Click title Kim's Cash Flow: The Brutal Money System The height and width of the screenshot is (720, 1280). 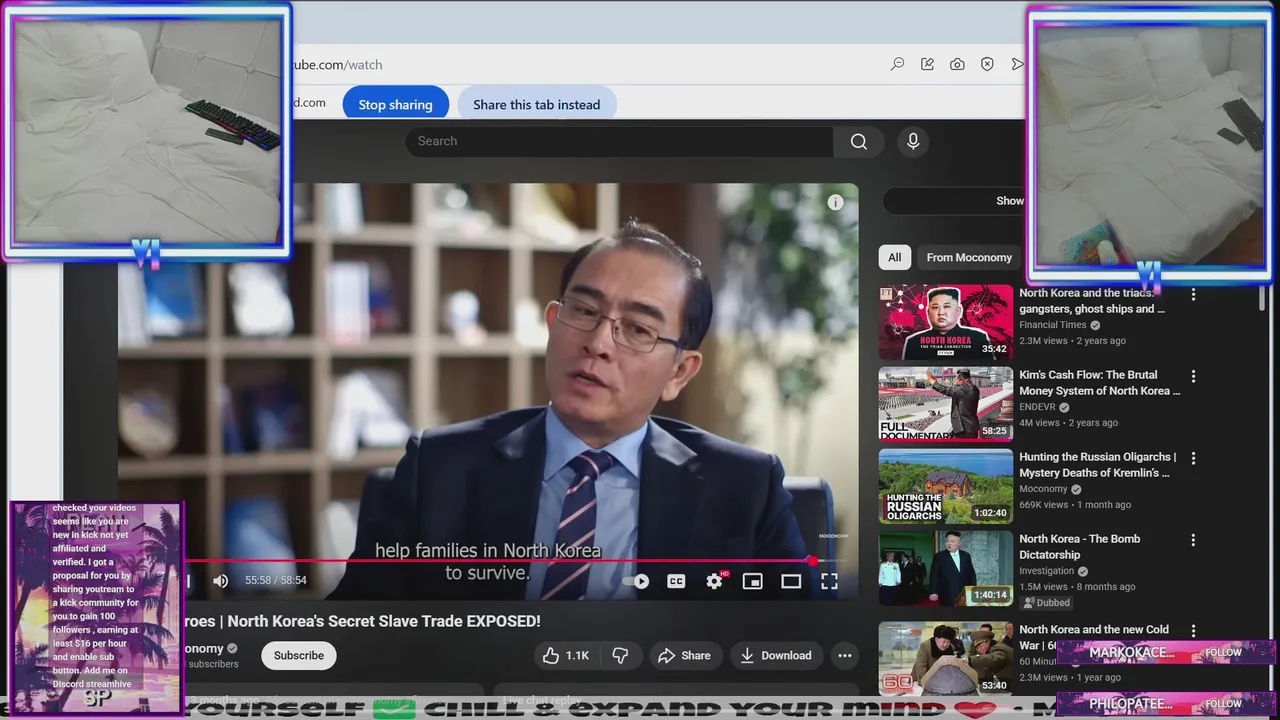coord(1100,383)
